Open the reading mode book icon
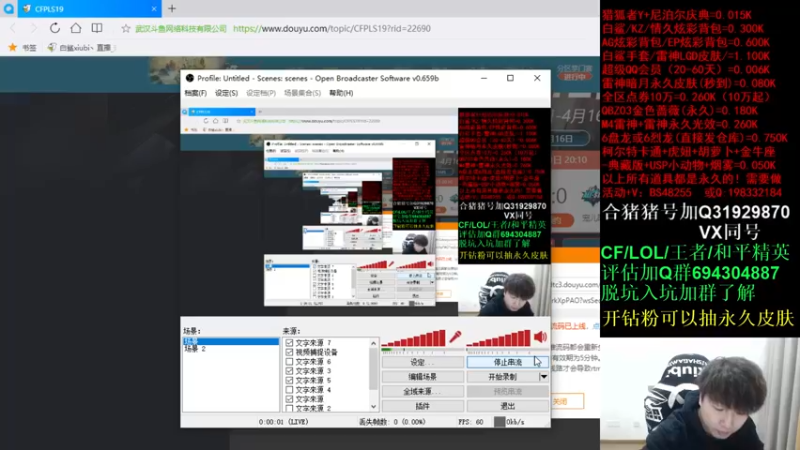The width and height of the screenshot is (800, 450). [x=96, y=28]
